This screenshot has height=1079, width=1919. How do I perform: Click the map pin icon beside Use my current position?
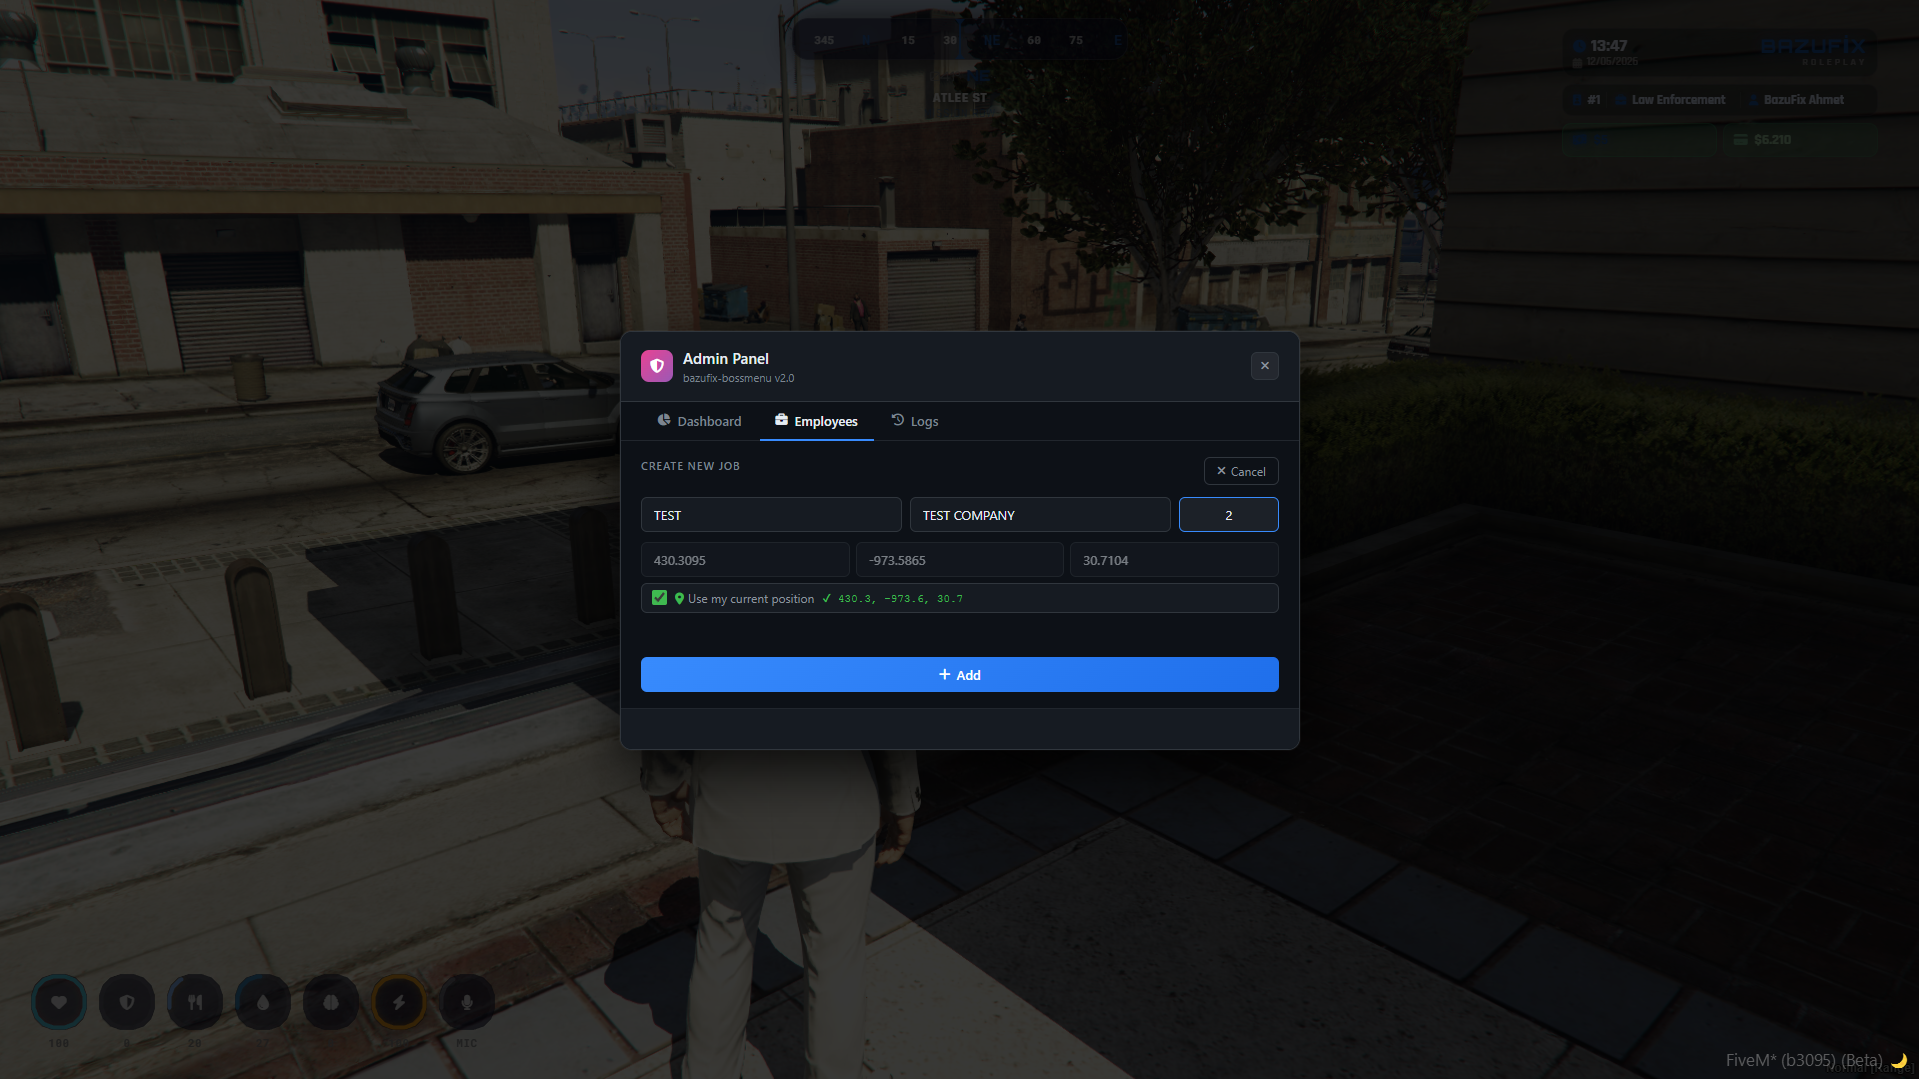click(680, 599)
